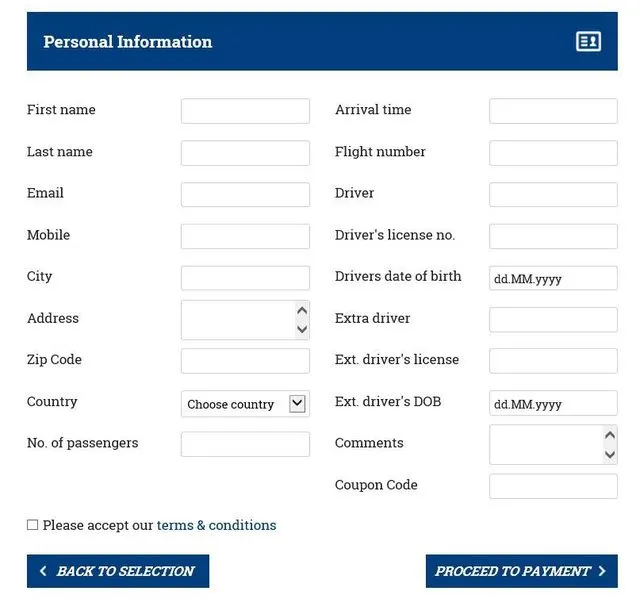
Task: Click down arrow in Comments box scrollbar
Action: coord(610,454)
